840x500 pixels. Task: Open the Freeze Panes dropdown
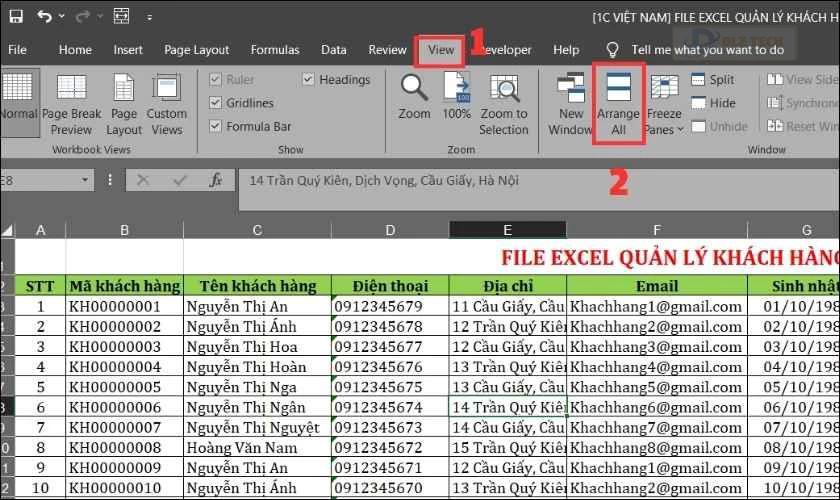[664, 105]
